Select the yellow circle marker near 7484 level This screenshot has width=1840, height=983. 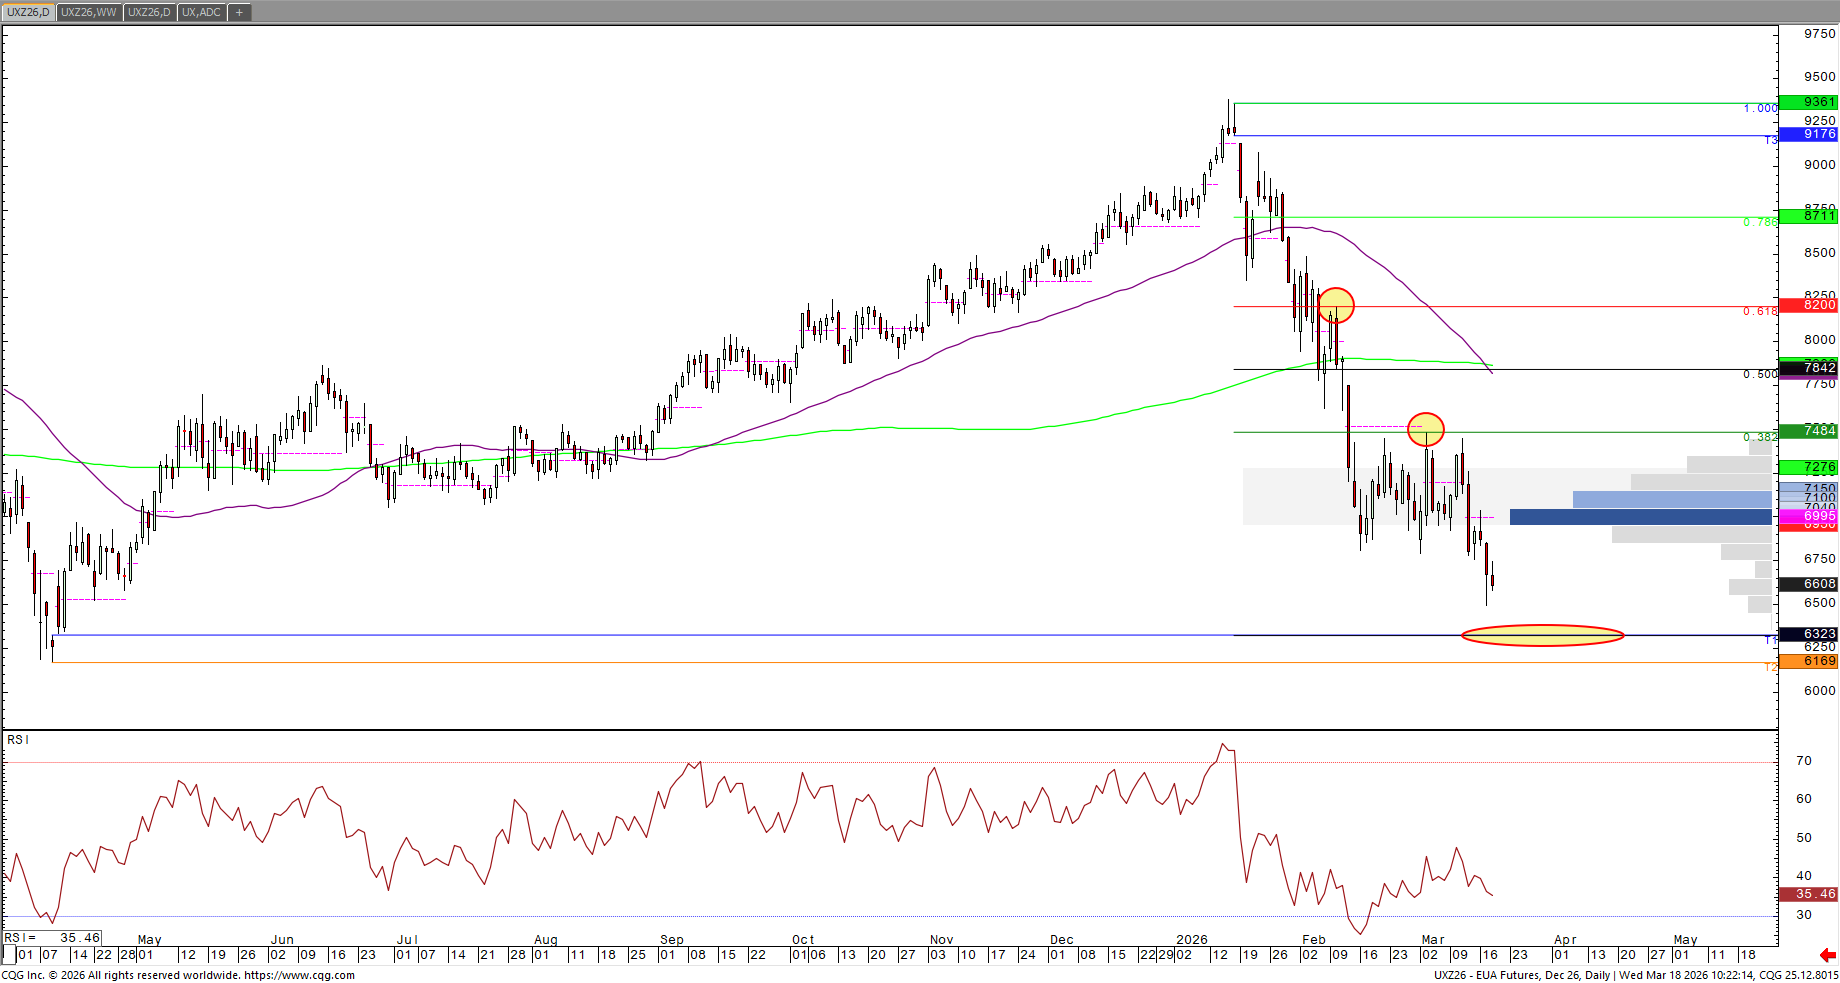click(1426, 429)
